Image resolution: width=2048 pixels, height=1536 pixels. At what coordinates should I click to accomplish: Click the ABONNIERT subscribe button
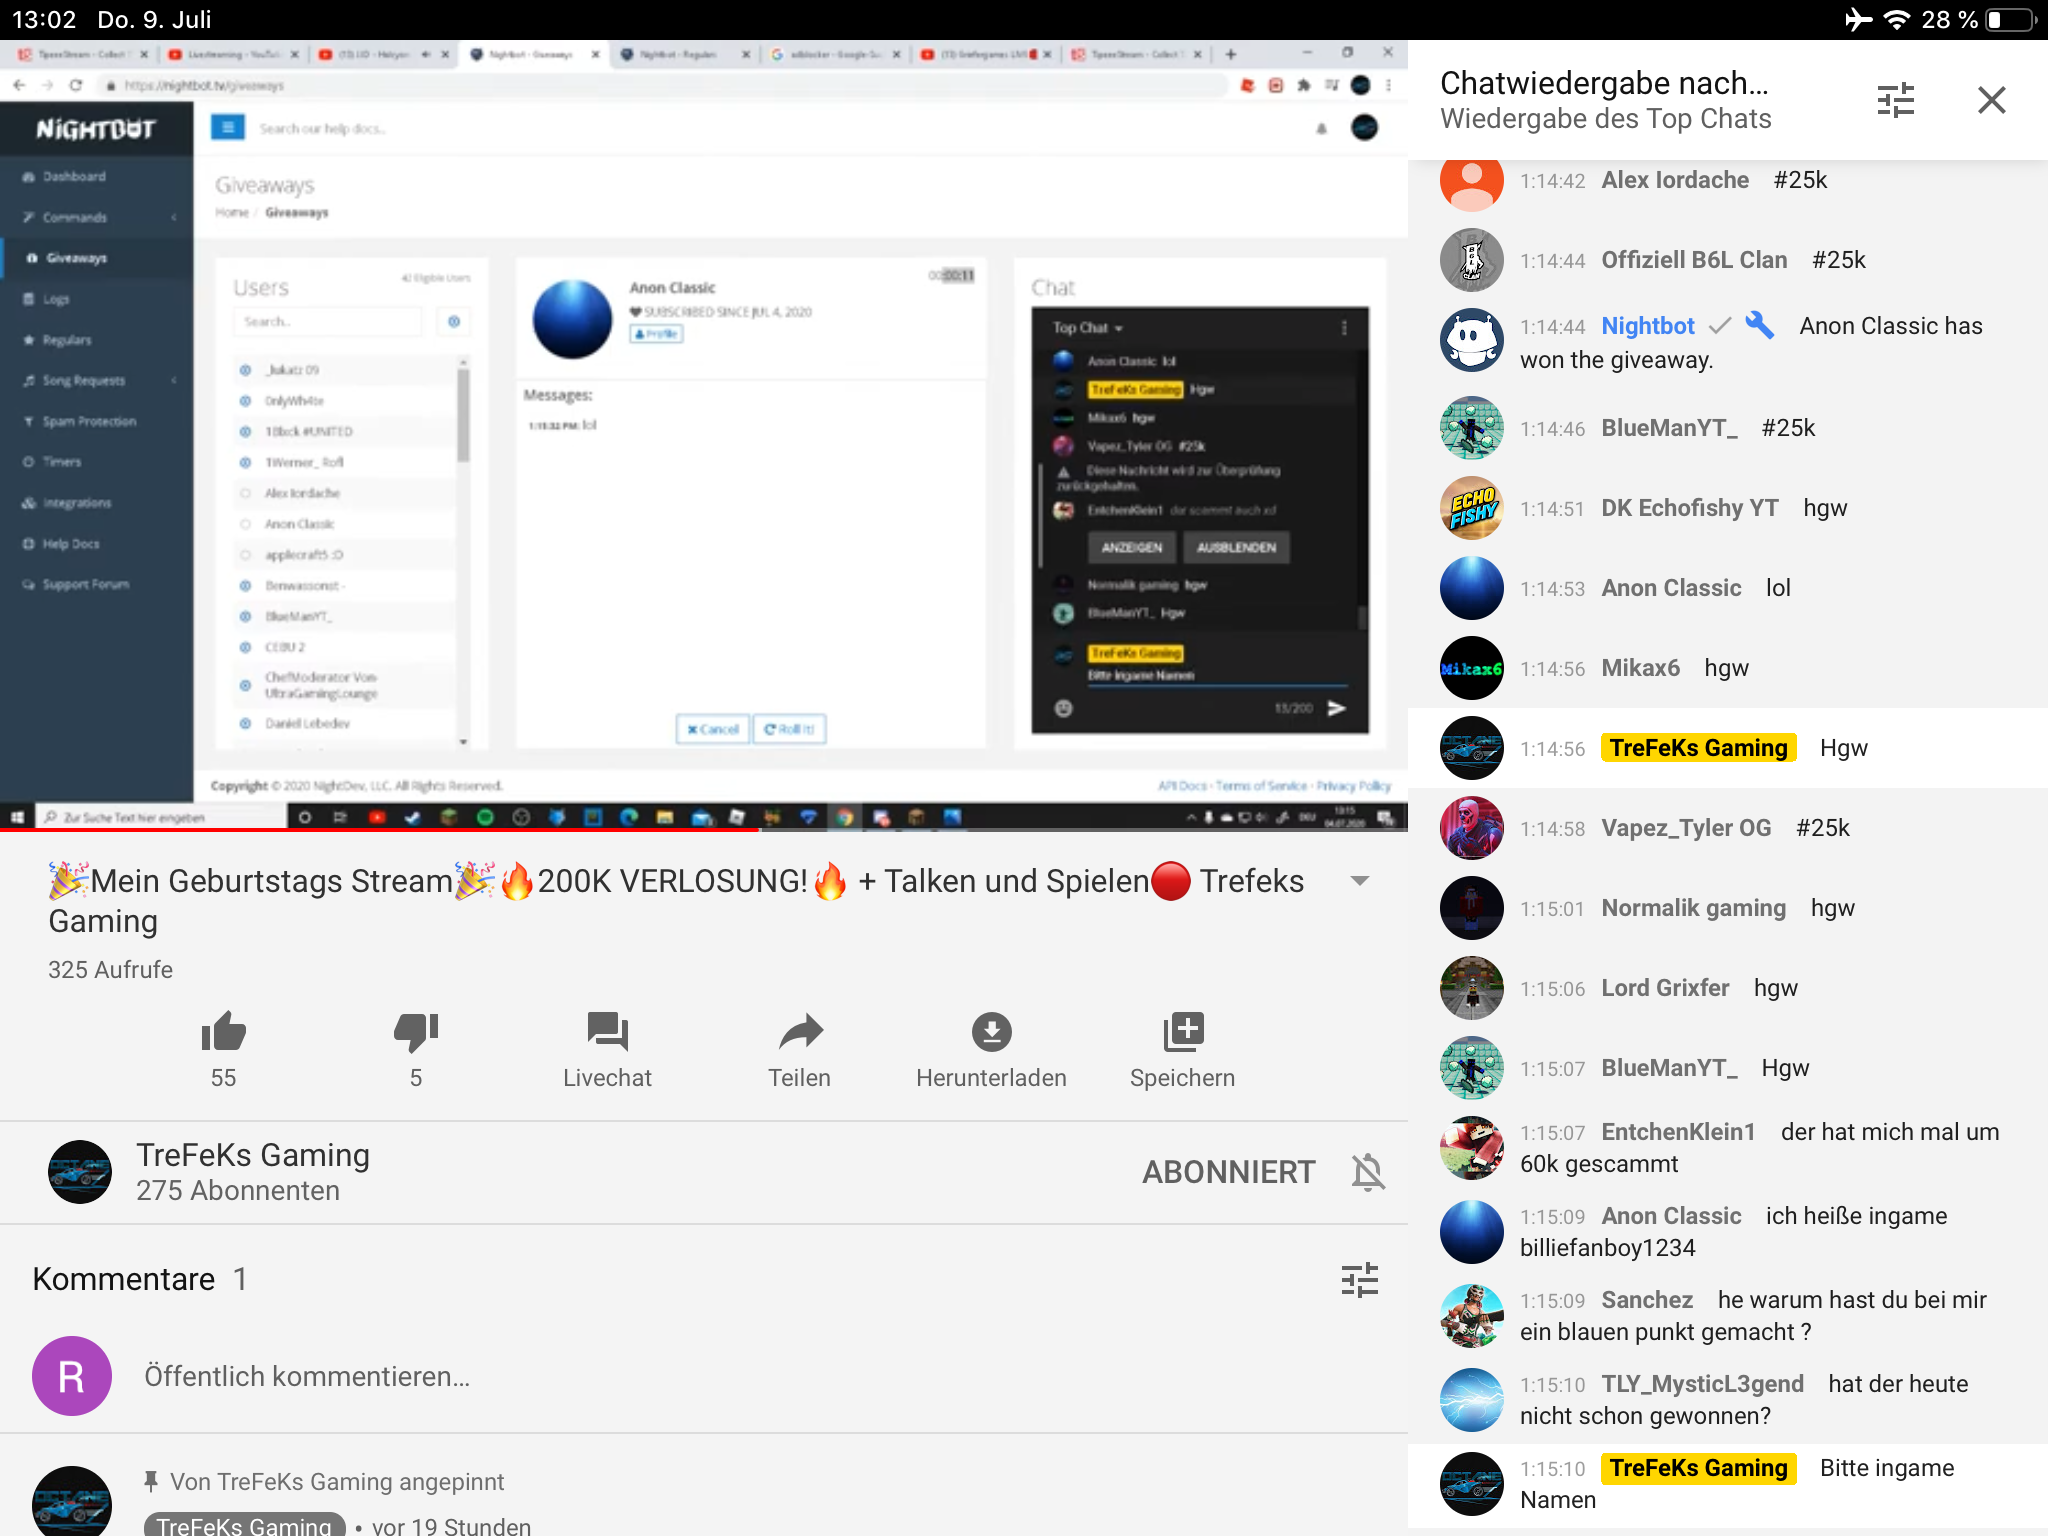1229,1172
